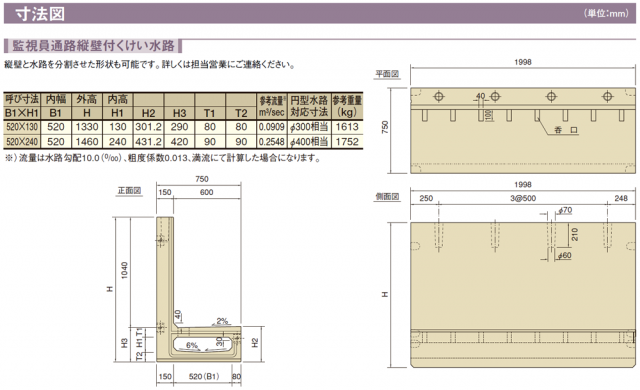Click the φ70 dimension label
The height and width of the screenshot is (390, 640).
pos(565,210)
